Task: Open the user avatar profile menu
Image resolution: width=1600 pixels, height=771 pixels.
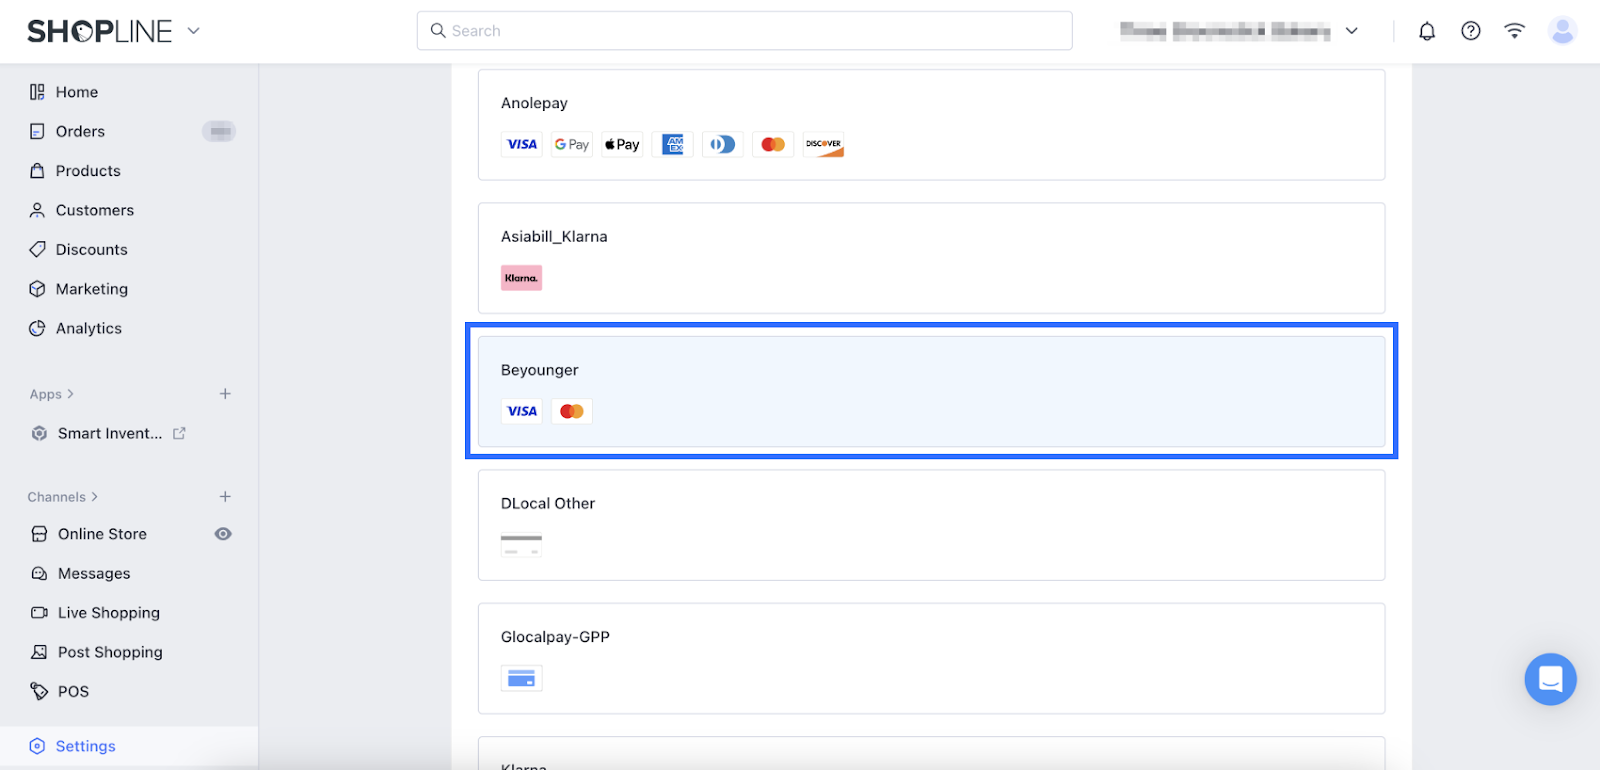Action: coord(1562,31)
